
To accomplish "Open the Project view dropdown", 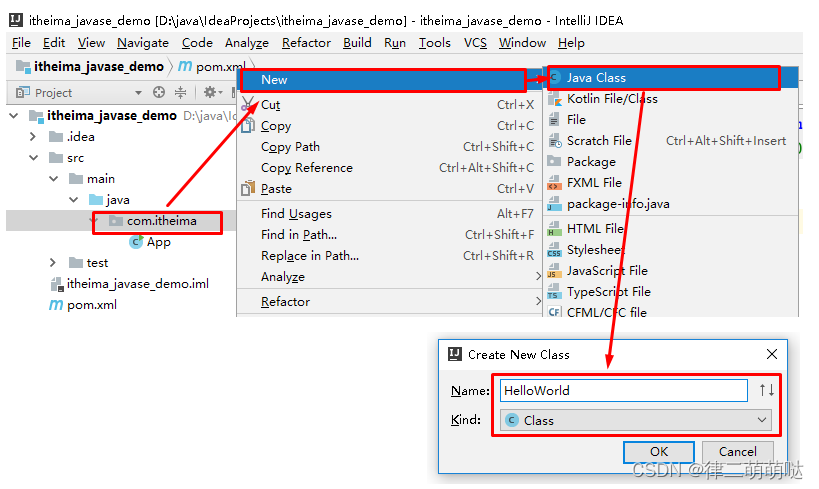I will click(138, 93).
